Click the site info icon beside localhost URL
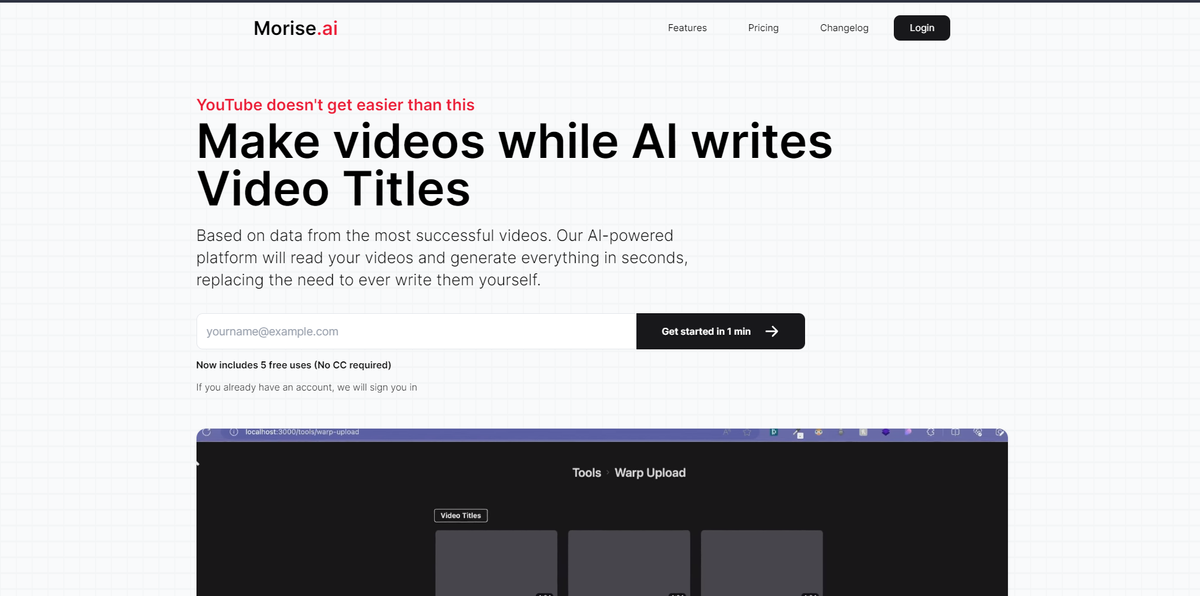This screenshot has width=1200, height=596. (x=233, y=432)
